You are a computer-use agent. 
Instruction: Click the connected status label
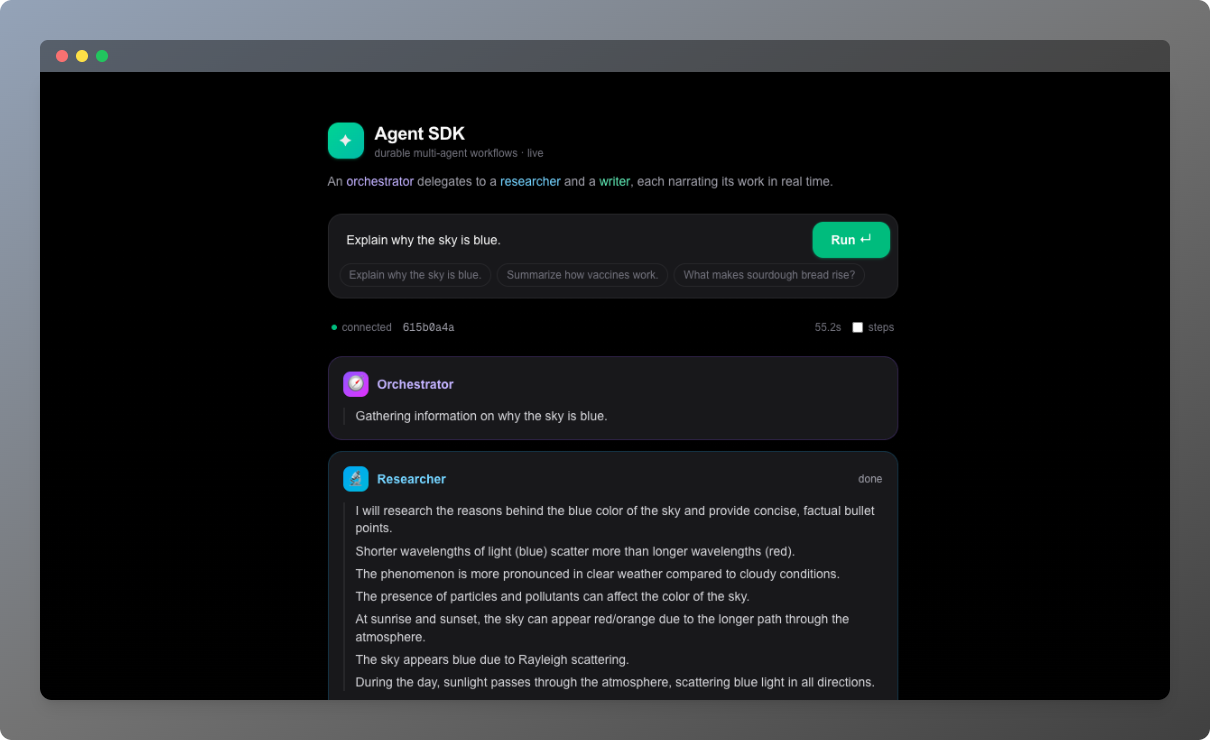point(367,327)
